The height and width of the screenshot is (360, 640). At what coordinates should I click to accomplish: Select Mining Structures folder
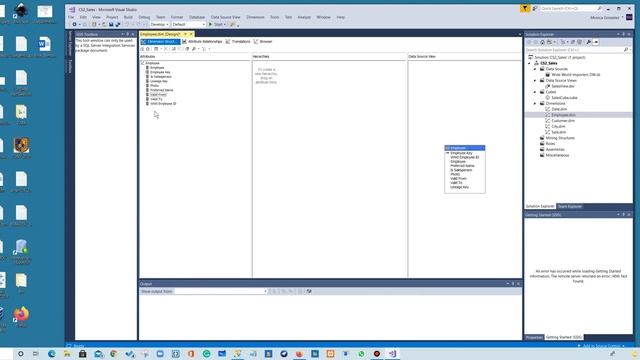(x=557, y=138)
